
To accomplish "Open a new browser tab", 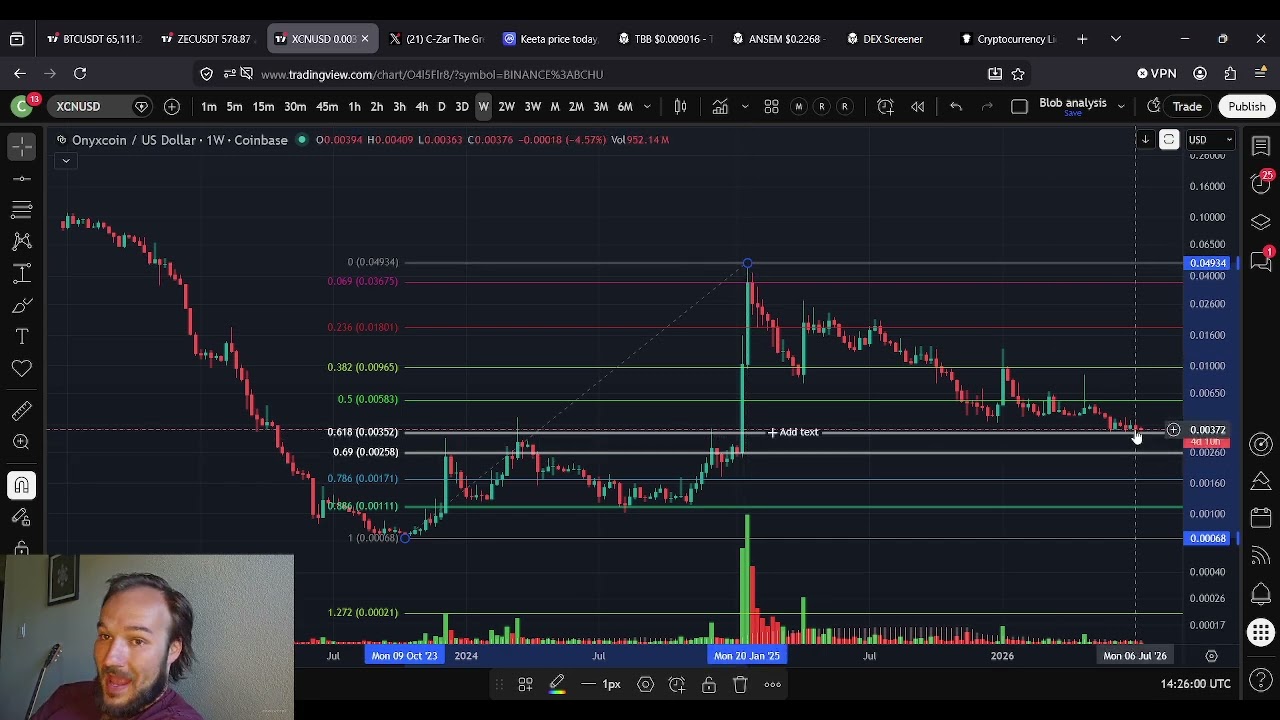I will point(1082,39).
